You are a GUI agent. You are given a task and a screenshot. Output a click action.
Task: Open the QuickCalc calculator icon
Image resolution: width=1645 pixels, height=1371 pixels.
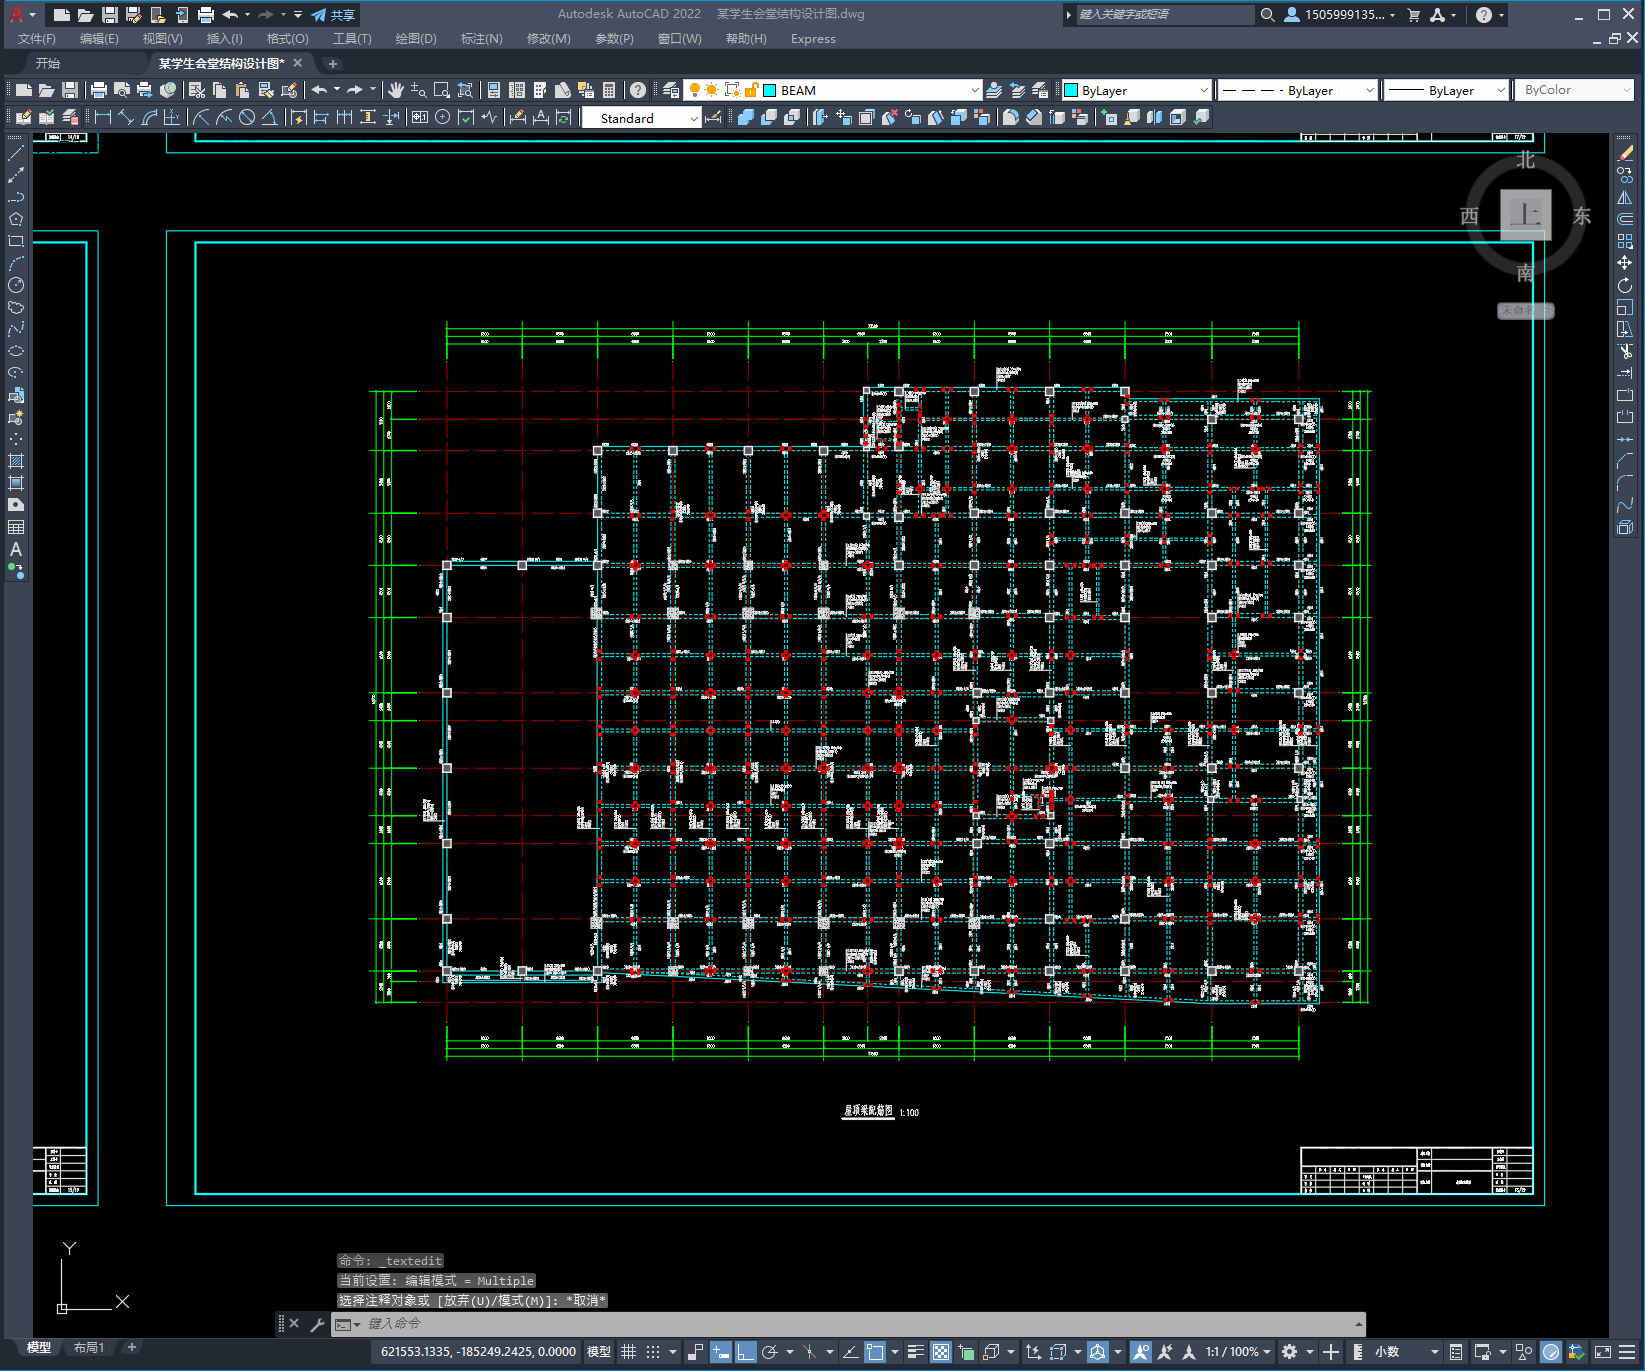coord(609,90)
